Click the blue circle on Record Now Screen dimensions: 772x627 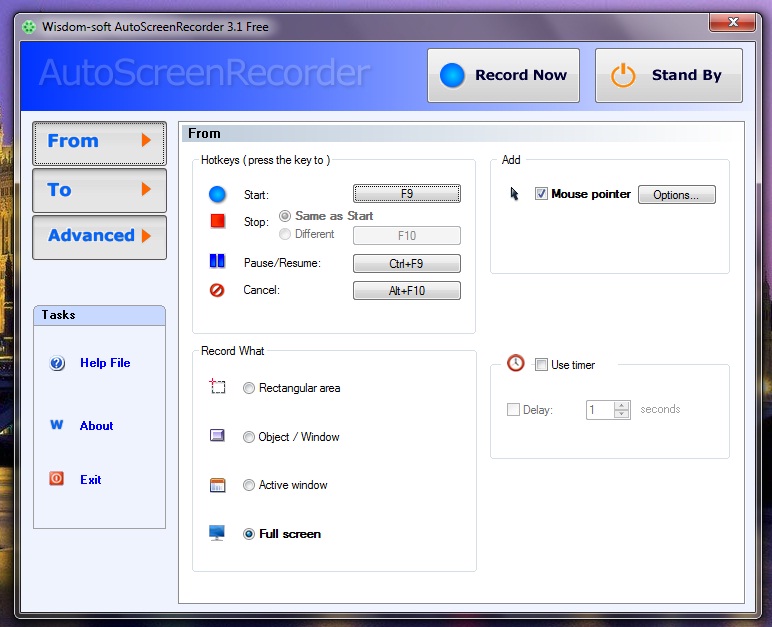(x=452, y=75)
